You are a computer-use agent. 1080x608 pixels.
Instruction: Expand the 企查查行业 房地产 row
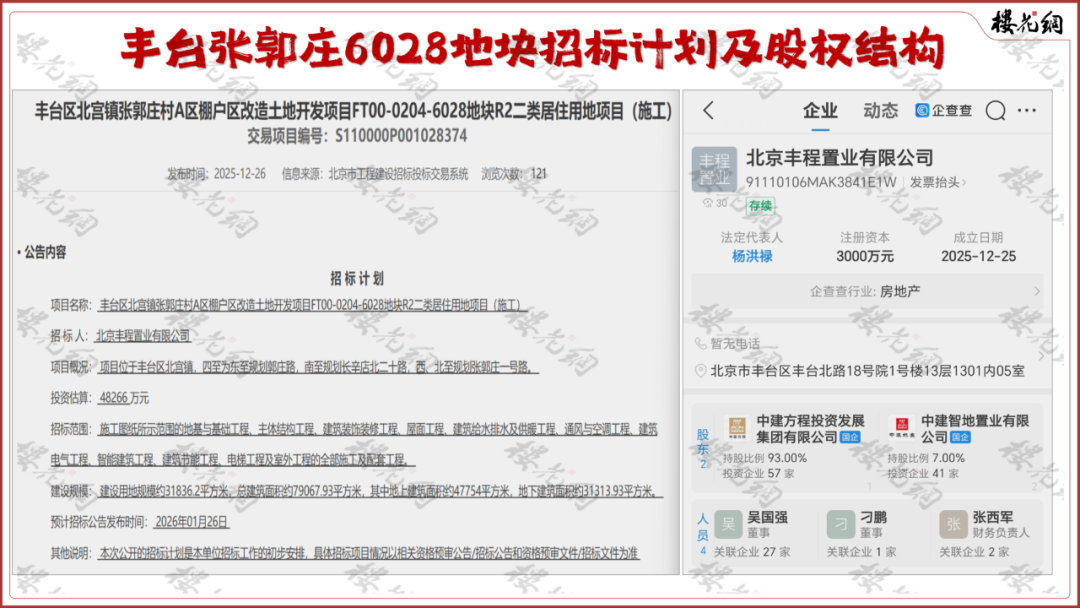[x=866, y=291]
